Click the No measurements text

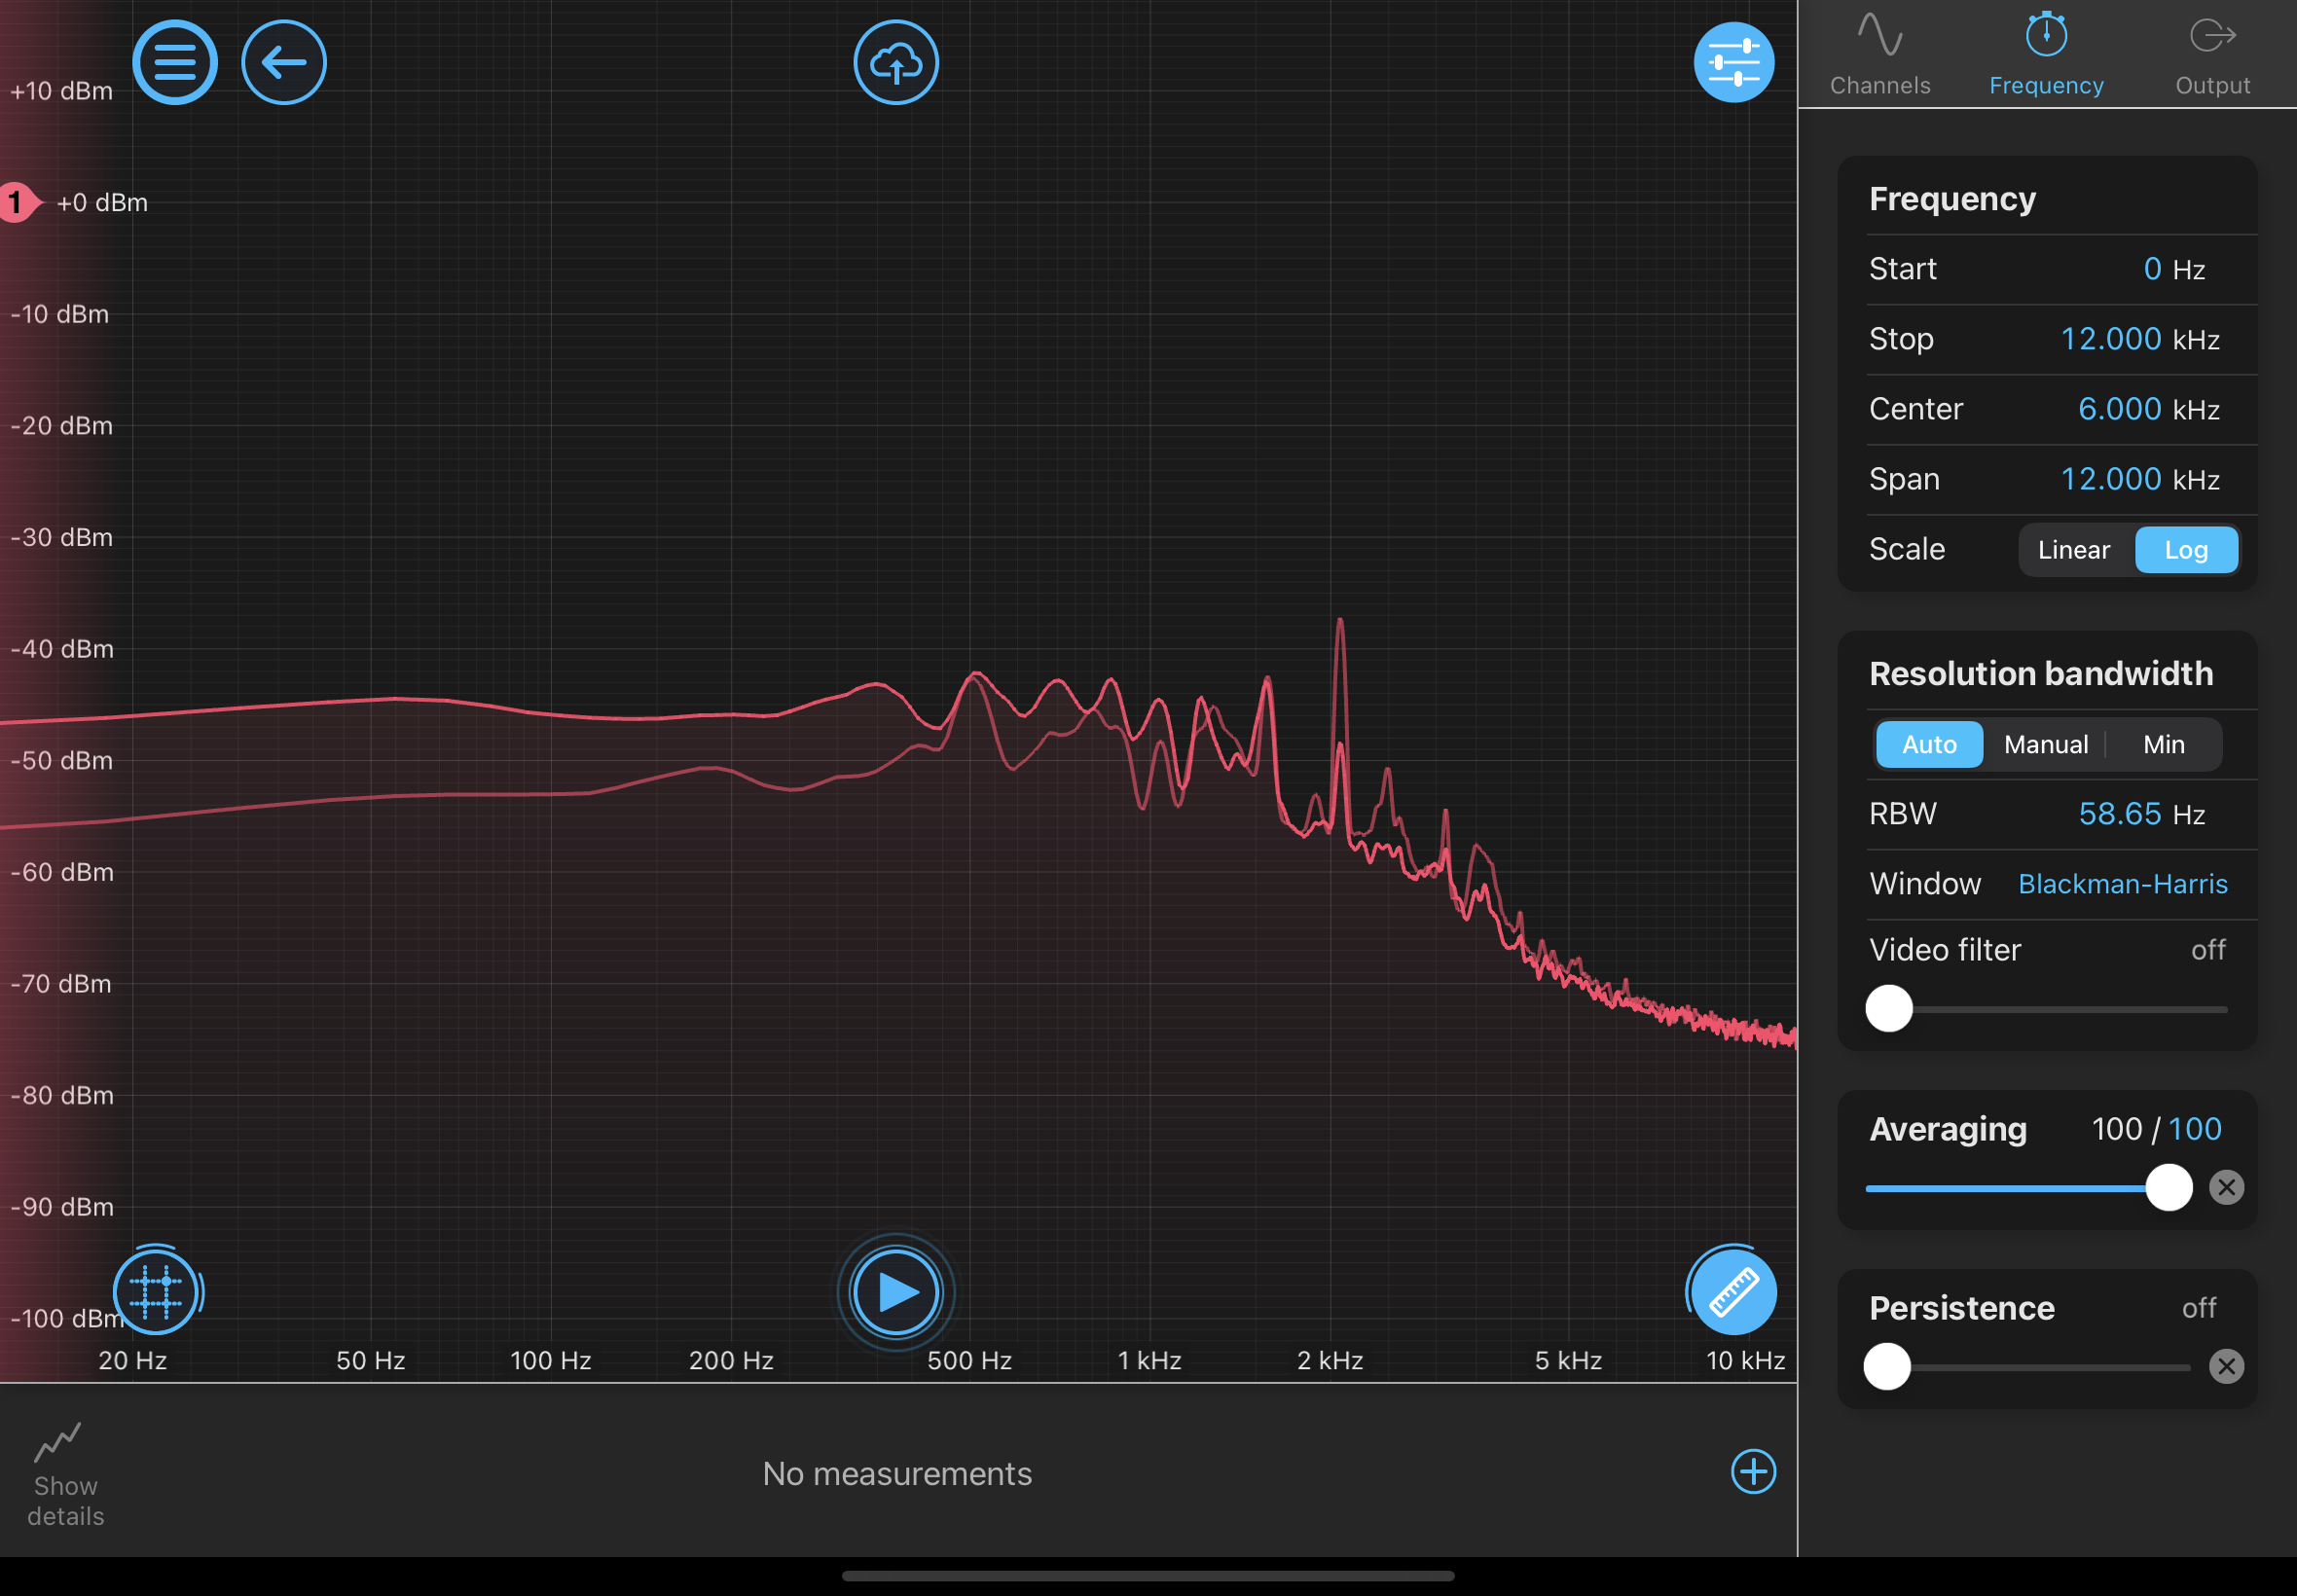(897, 1474)
